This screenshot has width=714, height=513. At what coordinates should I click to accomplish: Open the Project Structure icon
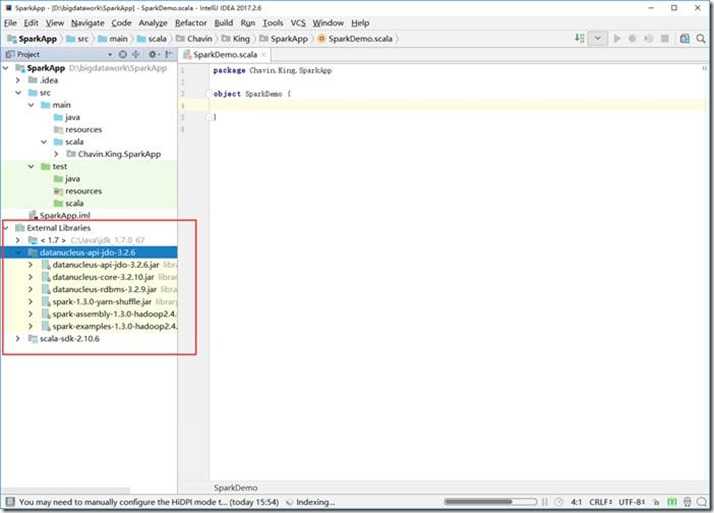click(684, 39)
